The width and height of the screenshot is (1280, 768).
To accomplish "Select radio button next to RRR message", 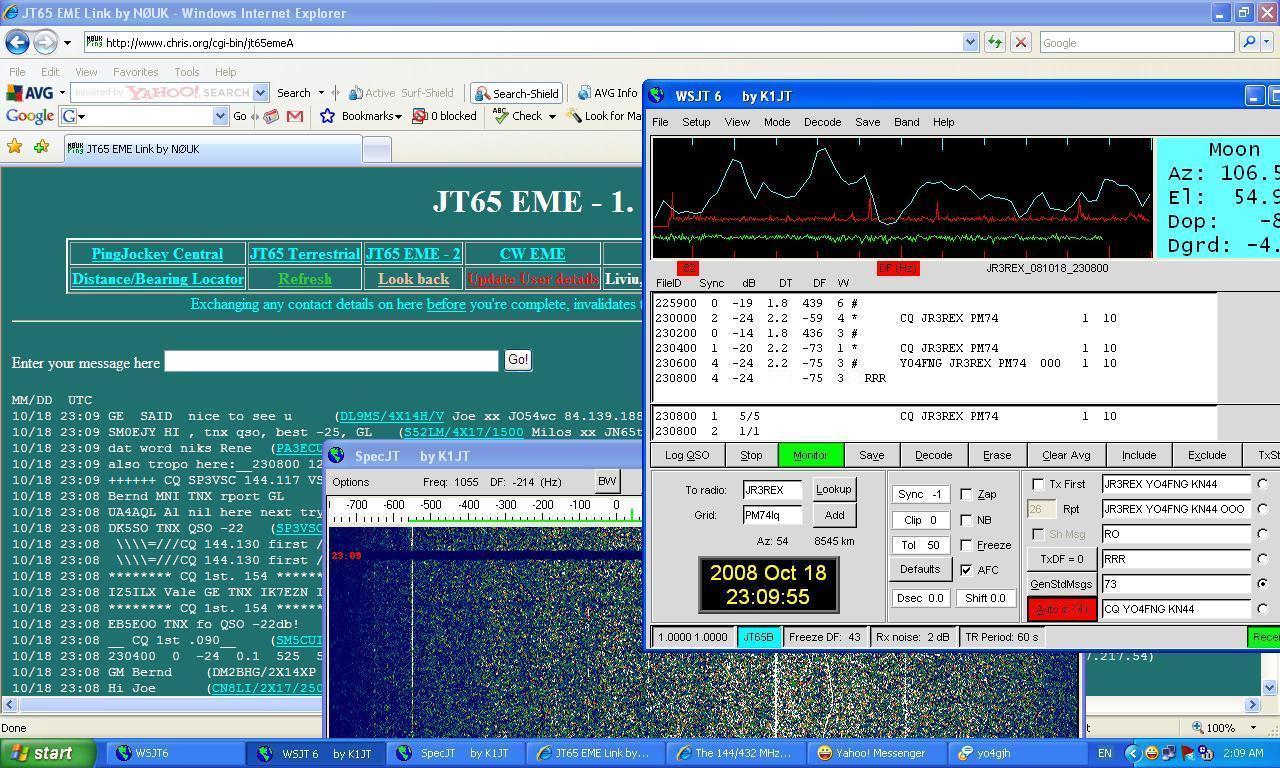I will [x=1262, y=559].
